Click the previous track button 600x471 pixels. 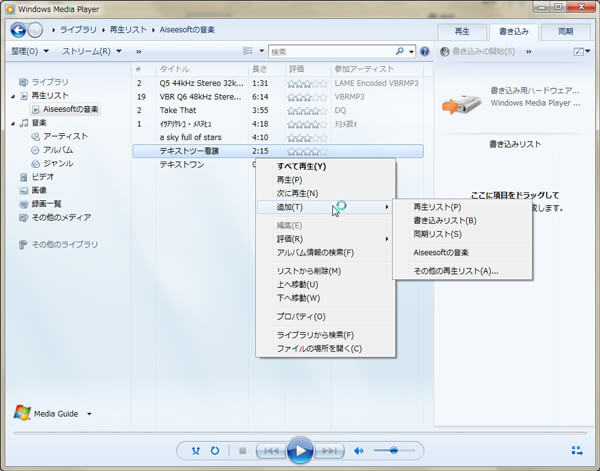click(x=271, y=451)
